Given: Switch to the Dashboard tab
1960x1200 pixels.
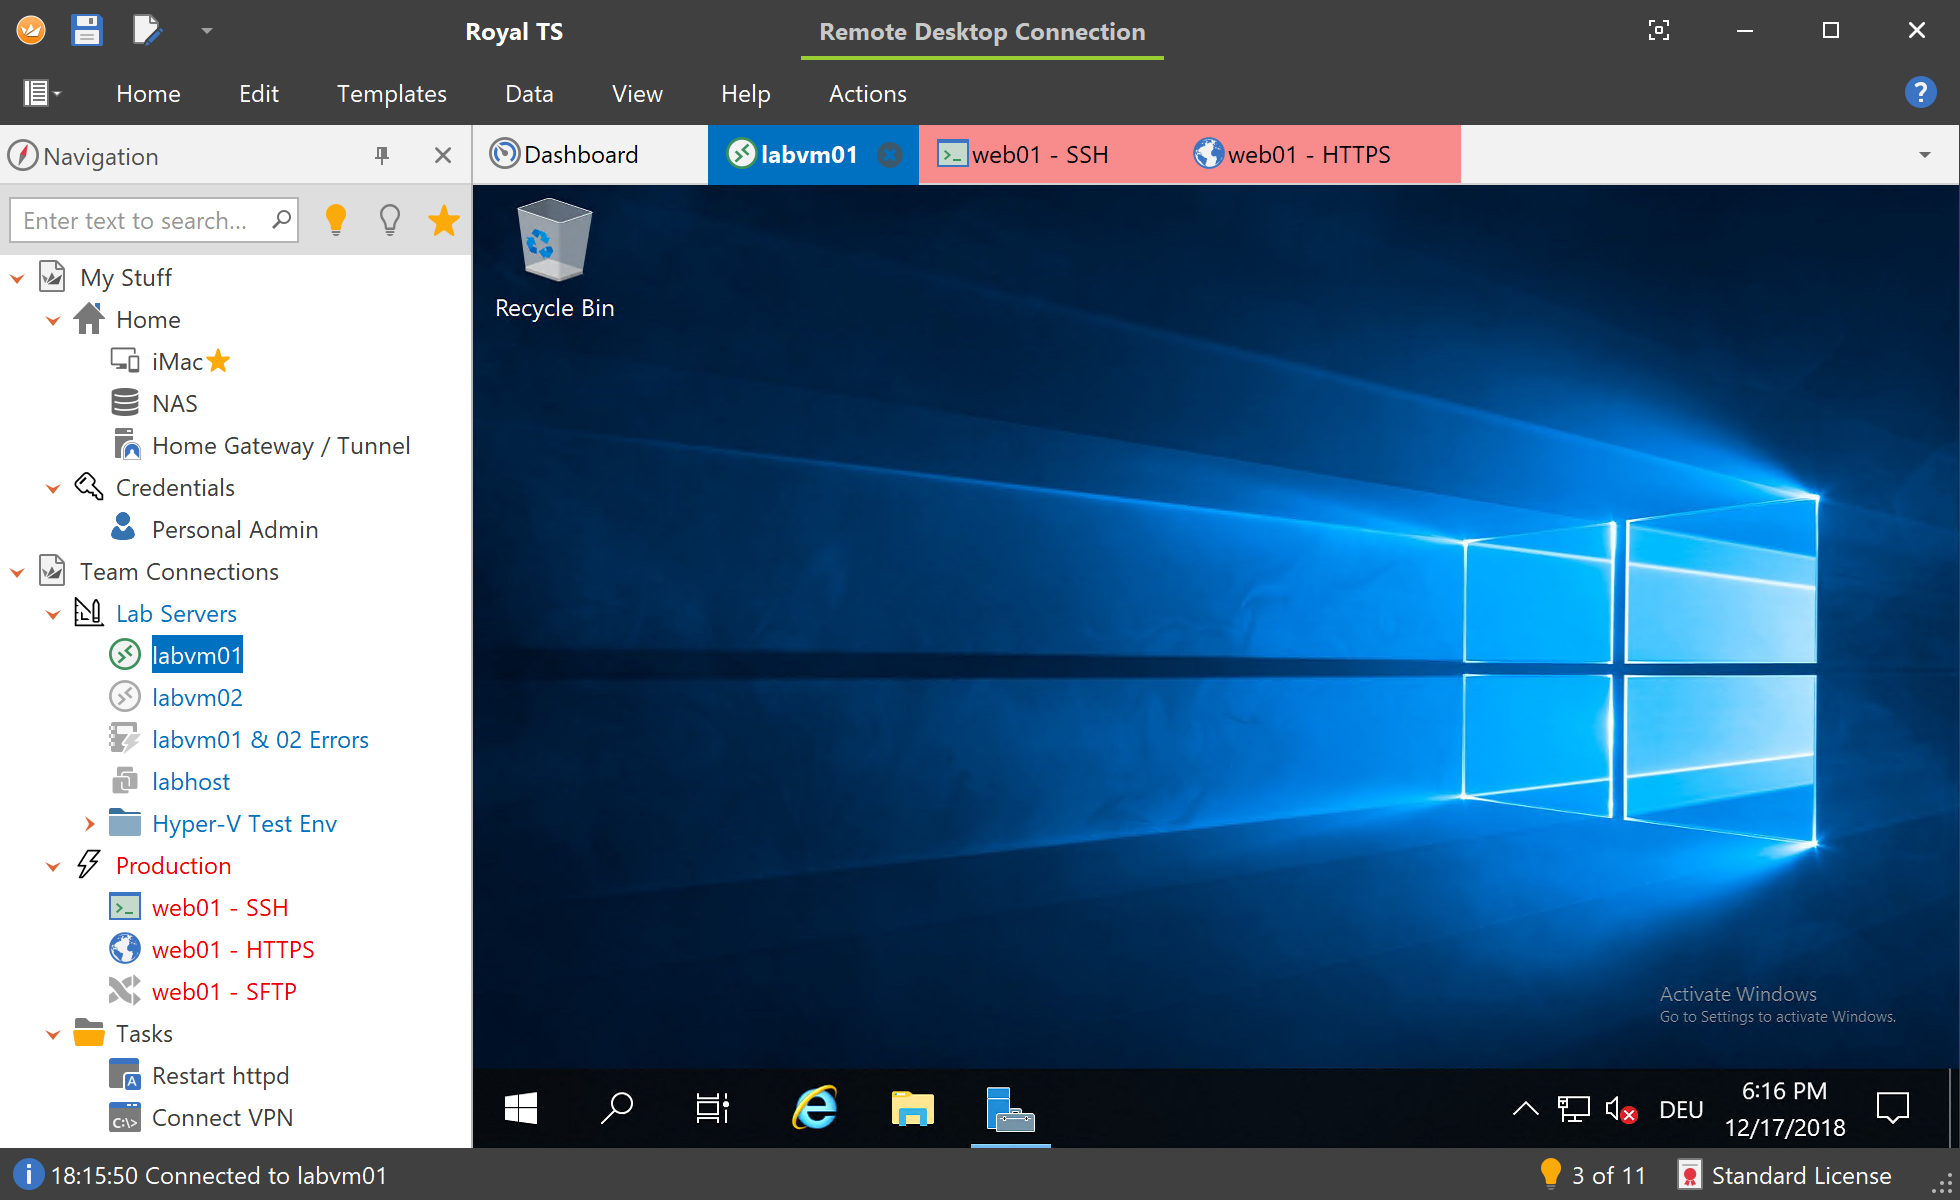Looking at the screenshot, I should coord(590,155).
